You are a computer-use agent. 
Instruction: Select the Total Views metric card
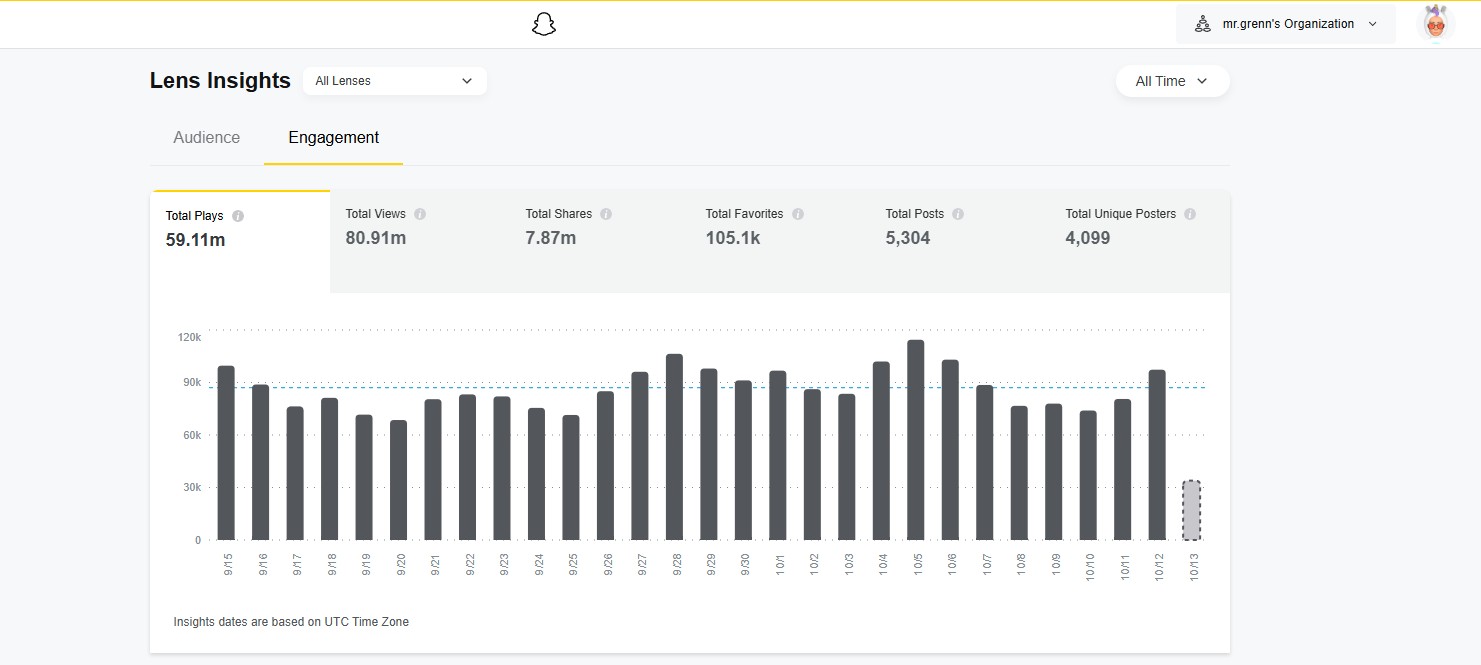[x=419, y=240]
